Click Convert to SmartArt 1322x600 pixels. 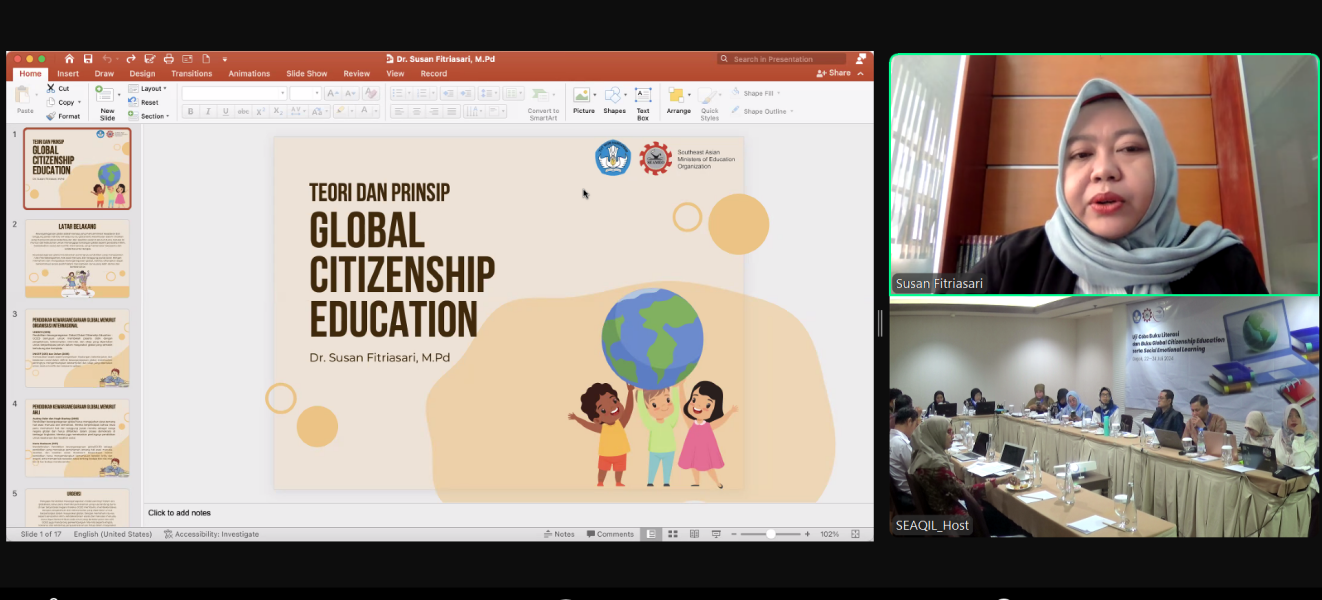[x=543, y=102]
